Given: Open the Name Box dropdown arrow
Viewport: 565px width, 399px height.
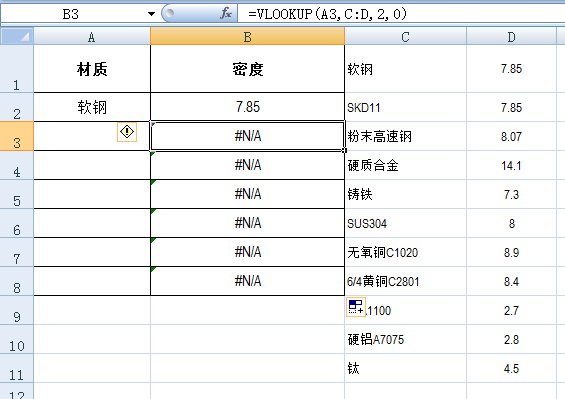Looking at the screenshot, I should [x=151, y=14].
